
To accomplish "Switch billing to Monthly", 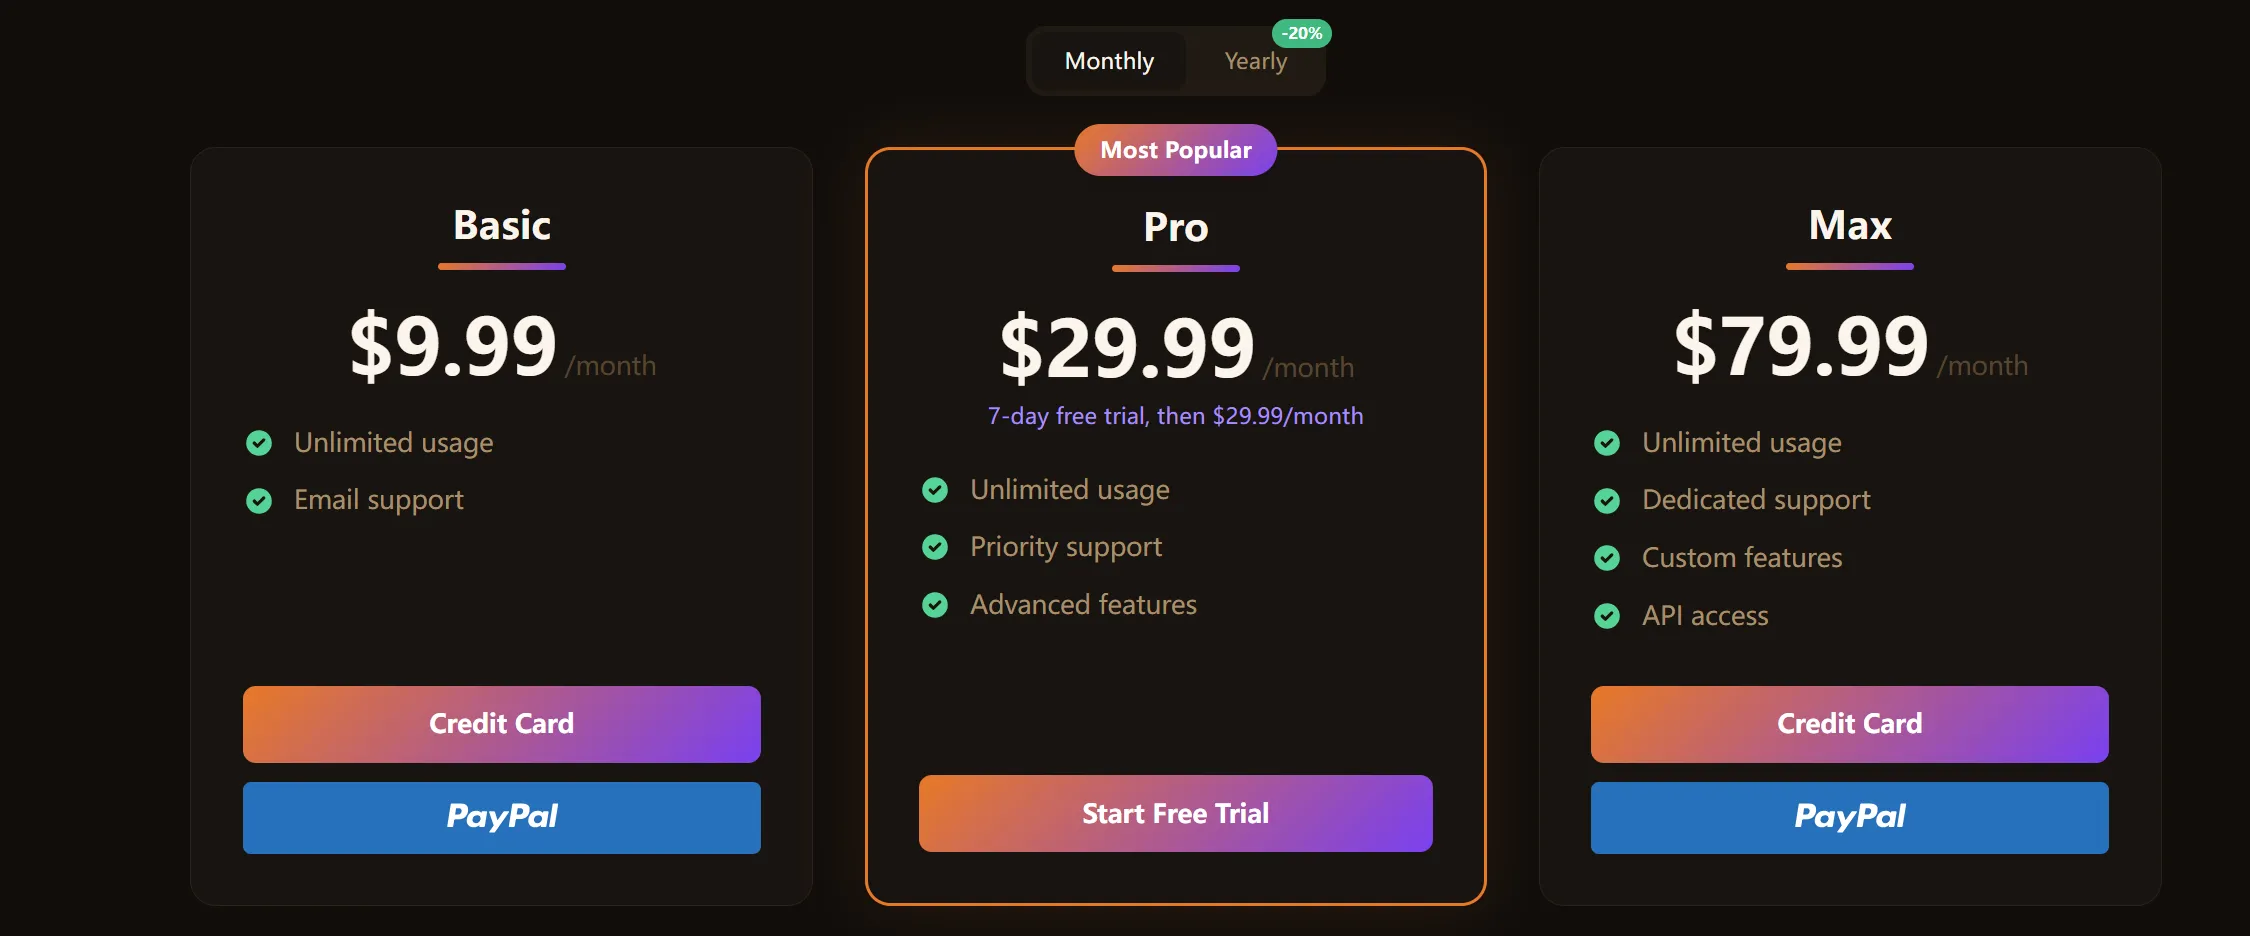I will pos(1109,61).
